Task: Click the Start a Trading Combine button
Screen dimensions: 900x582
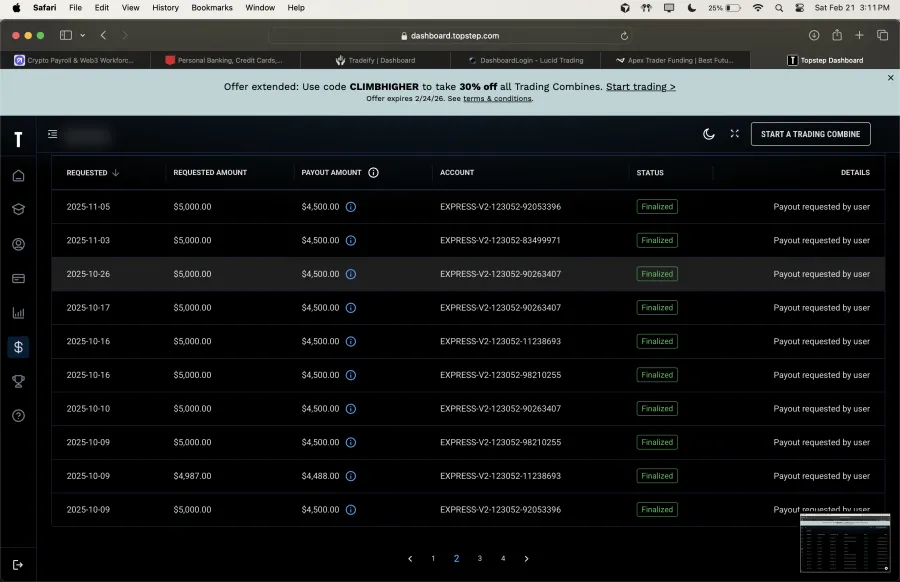Action: point(810,134)
